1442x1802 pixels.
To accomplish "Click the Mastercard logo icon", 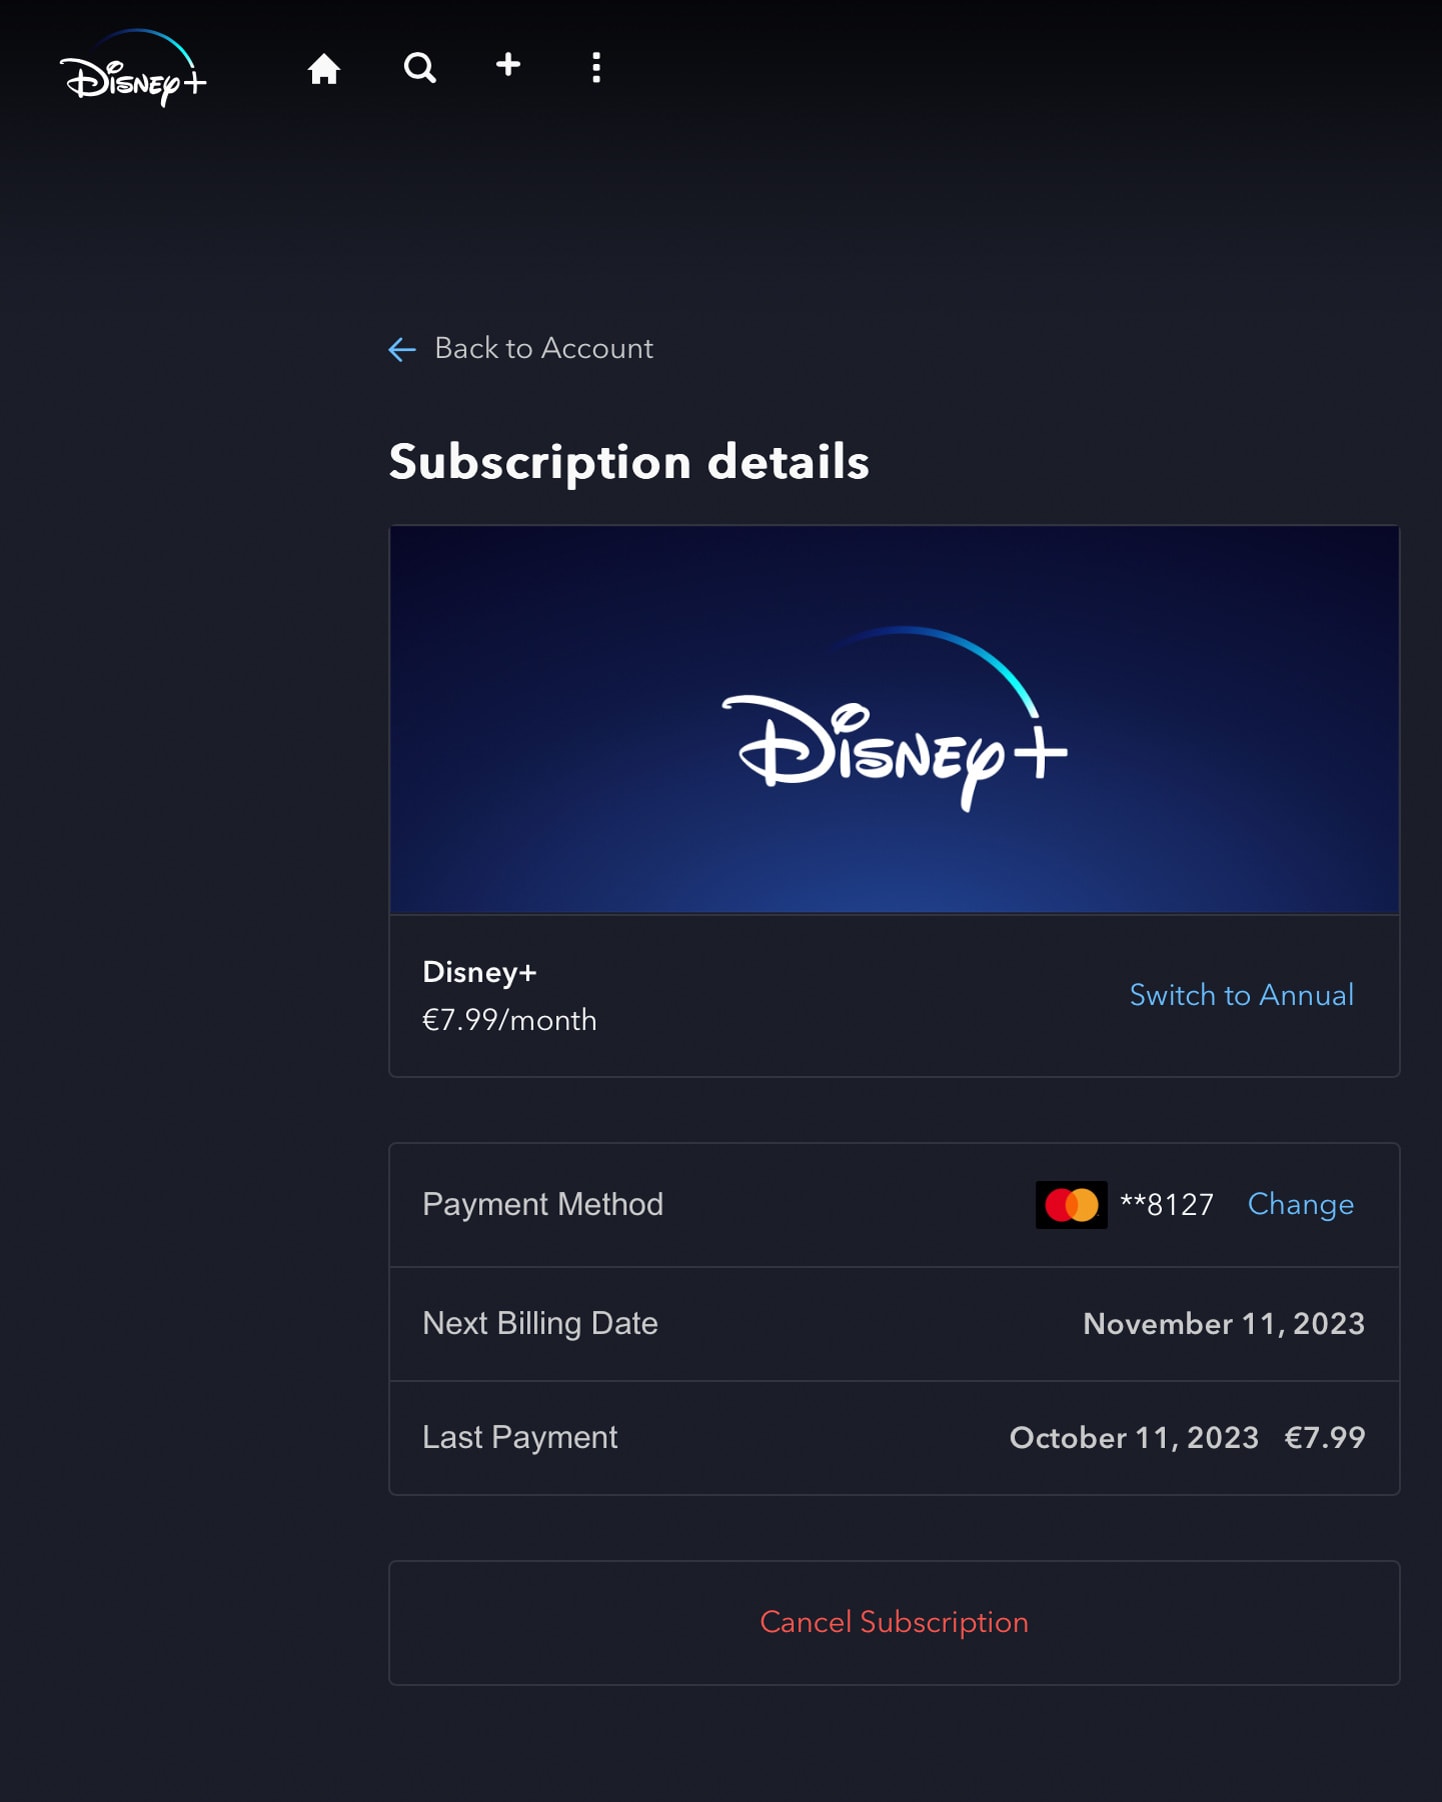I will [1071, 1205].
